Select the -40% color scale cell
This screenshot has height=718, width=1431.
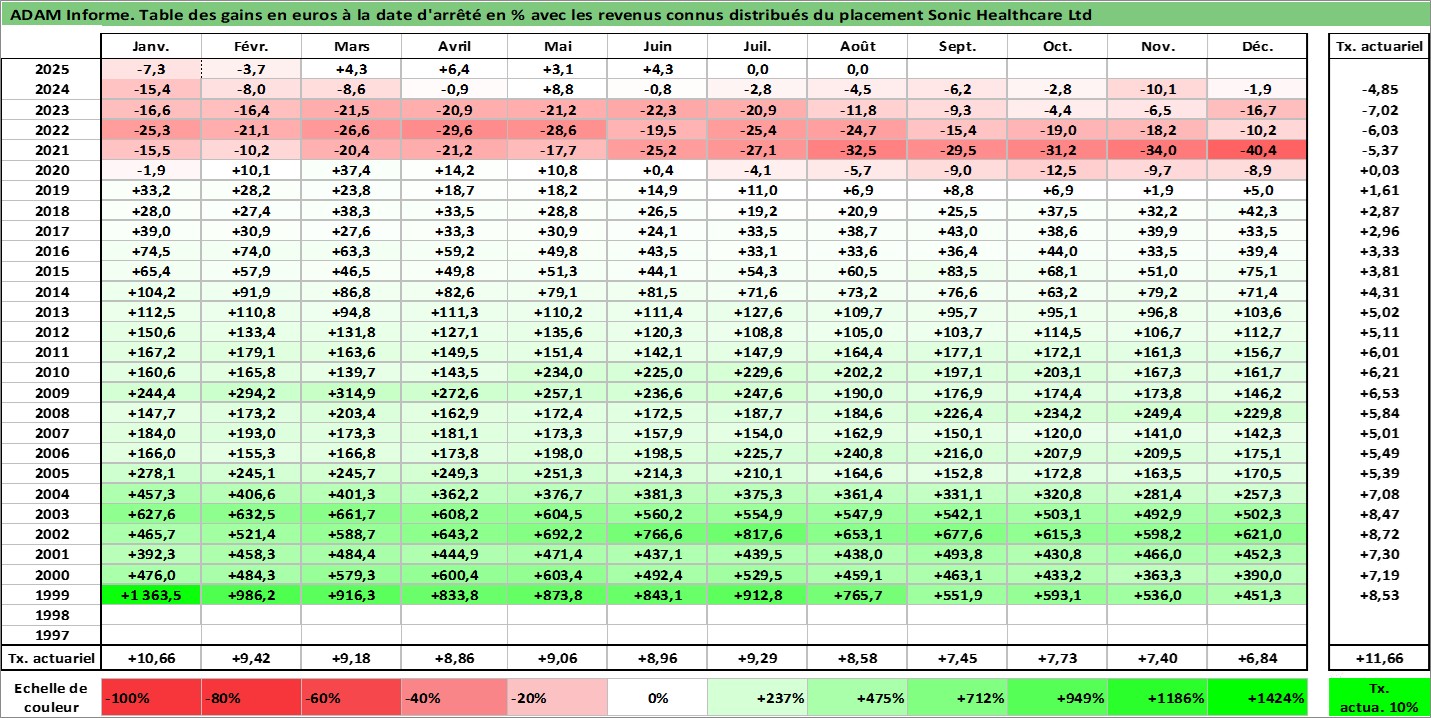[454, 698]
